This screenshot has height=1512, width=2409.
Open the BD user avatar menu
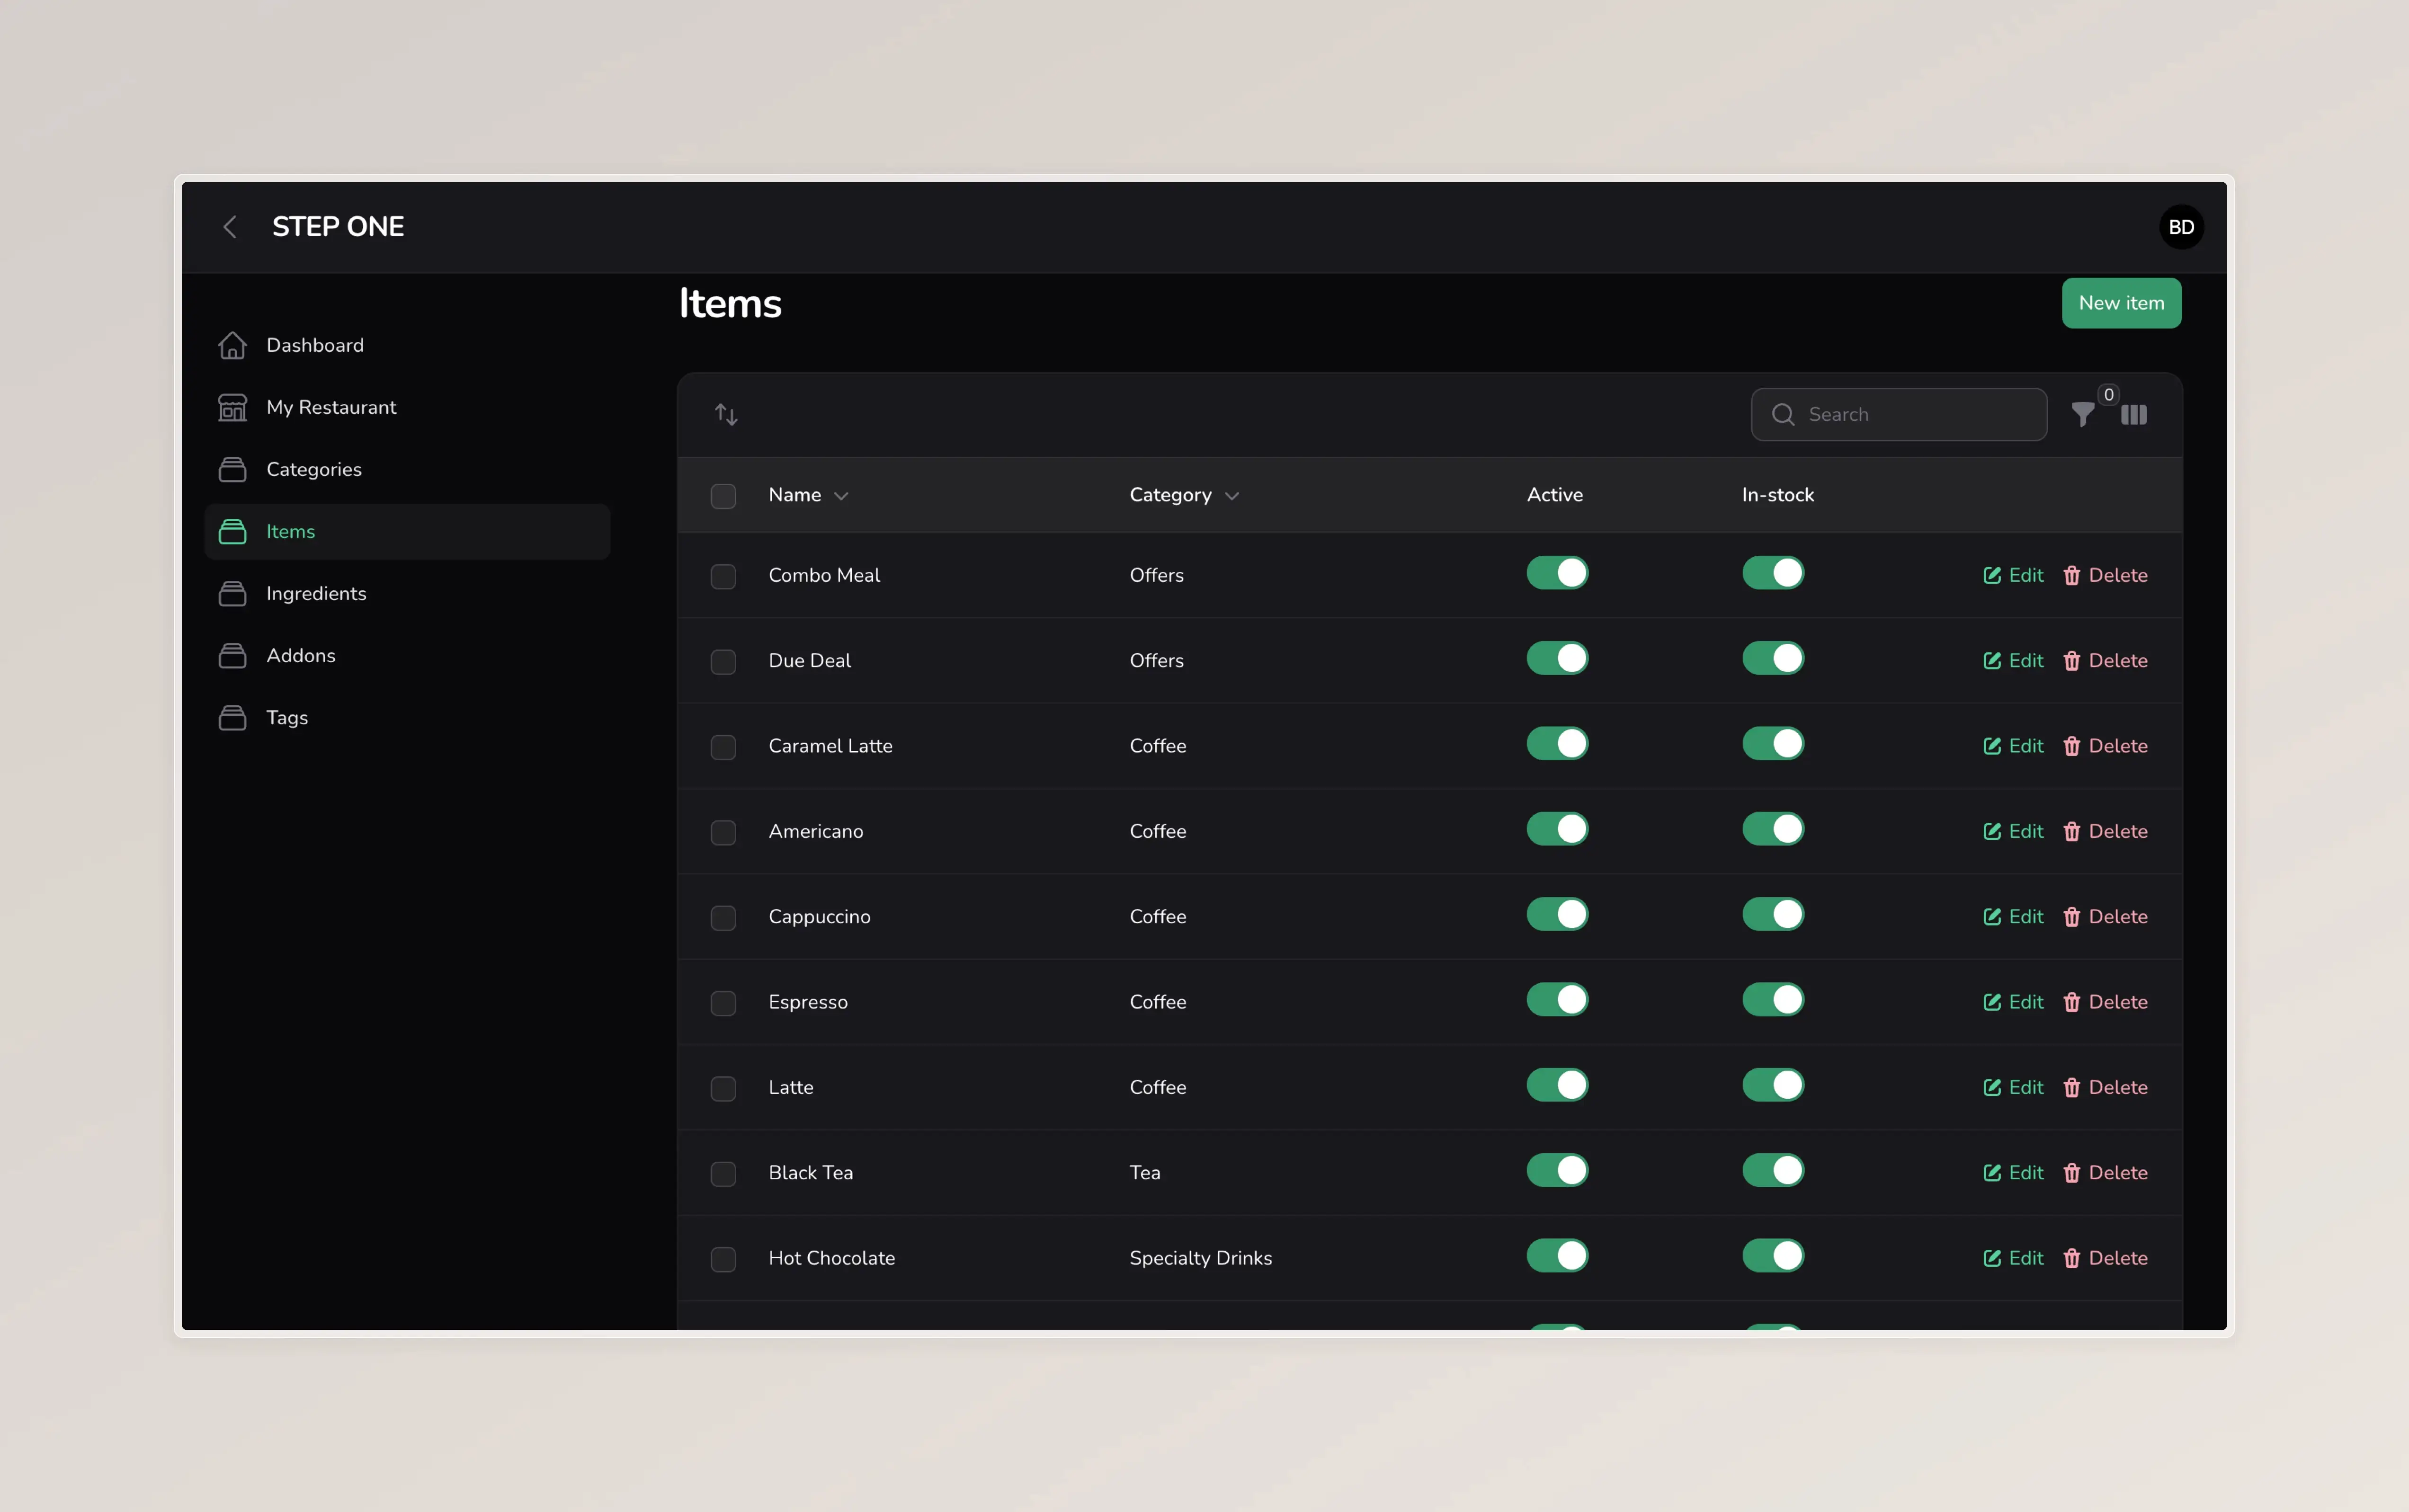coord(2180,227)
